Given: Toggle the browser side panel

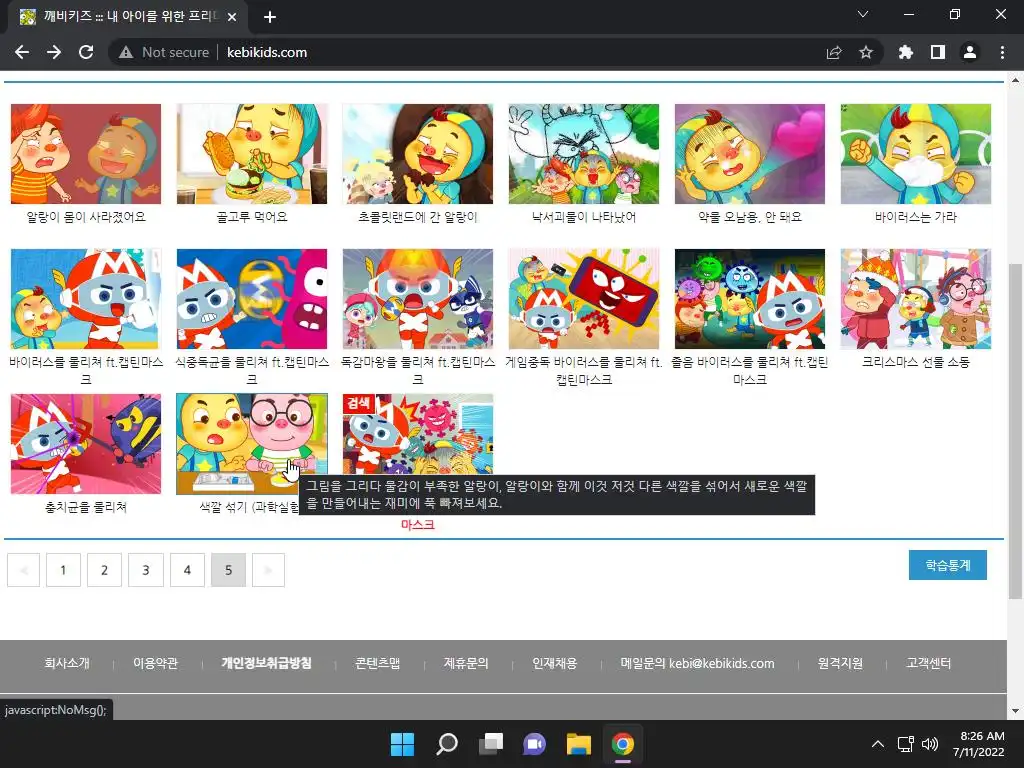Looking at the screenshot, I should click(x=938, y=52).
